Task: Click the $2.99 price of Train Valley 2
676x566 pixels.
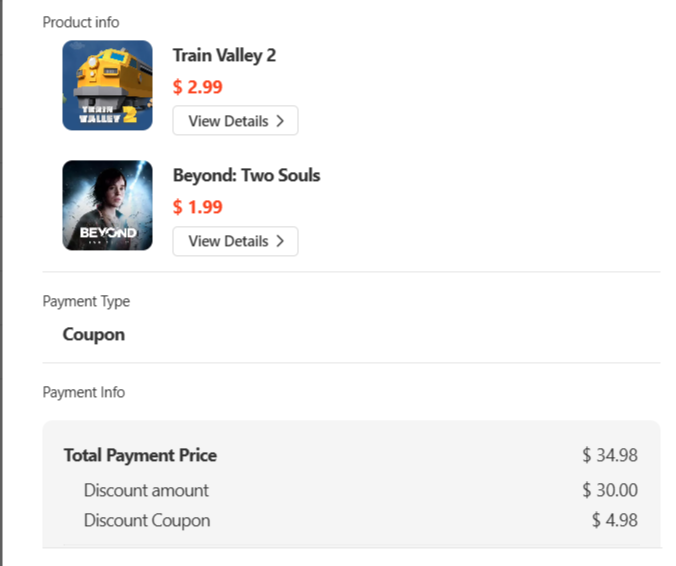Action: click(x=197, y=87)
